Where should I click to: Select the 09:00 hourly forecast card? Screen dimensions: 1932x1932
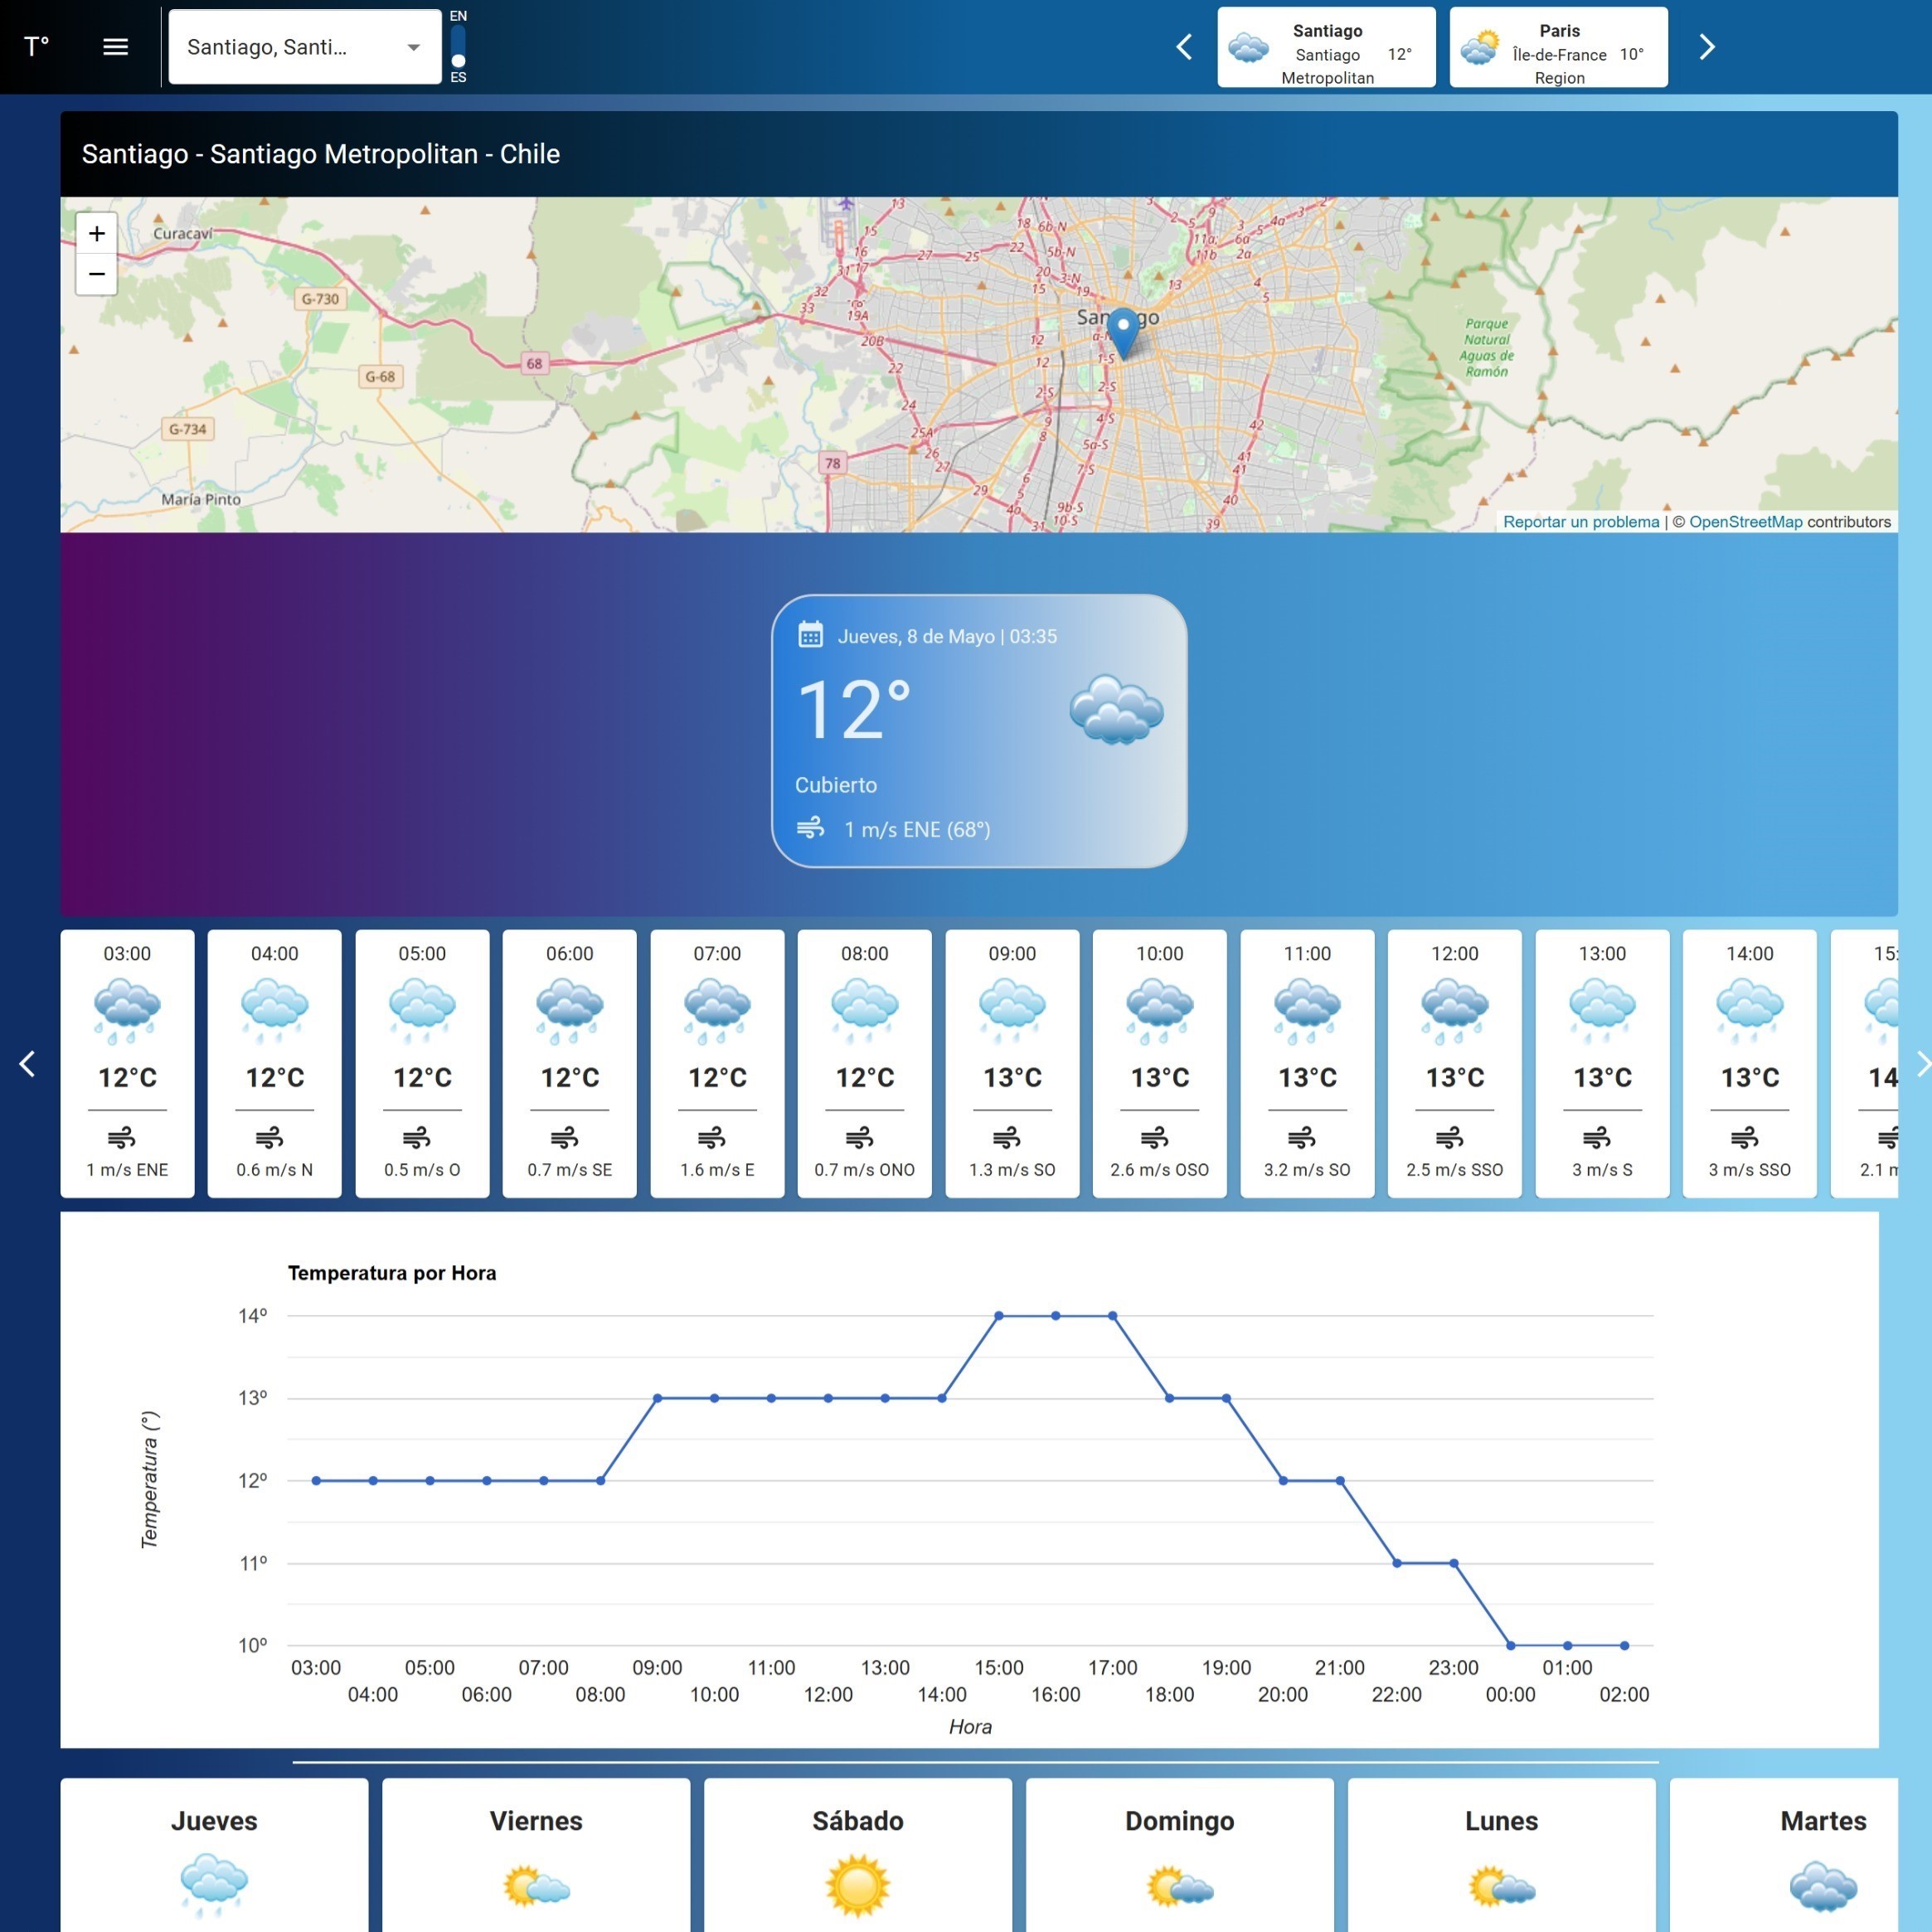pos(1011,1064)
